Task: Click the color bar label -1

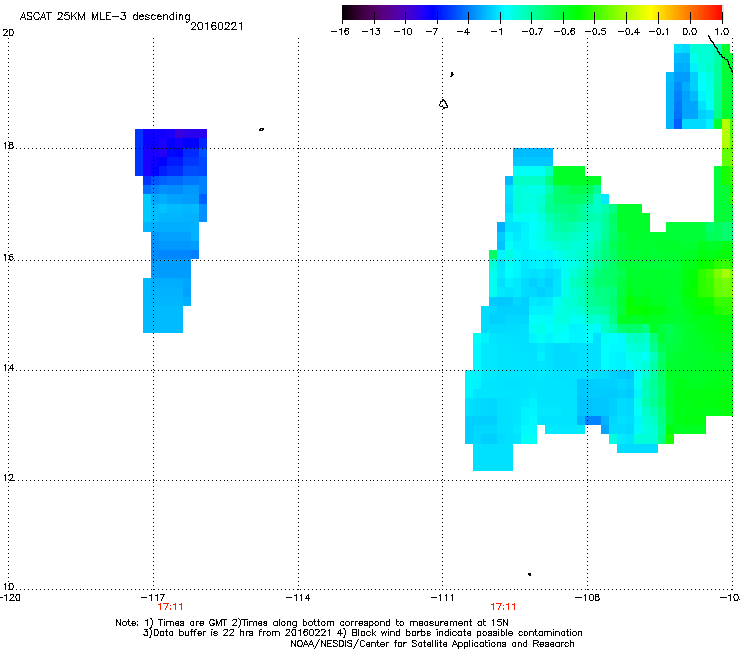Action: pos(496,32)
